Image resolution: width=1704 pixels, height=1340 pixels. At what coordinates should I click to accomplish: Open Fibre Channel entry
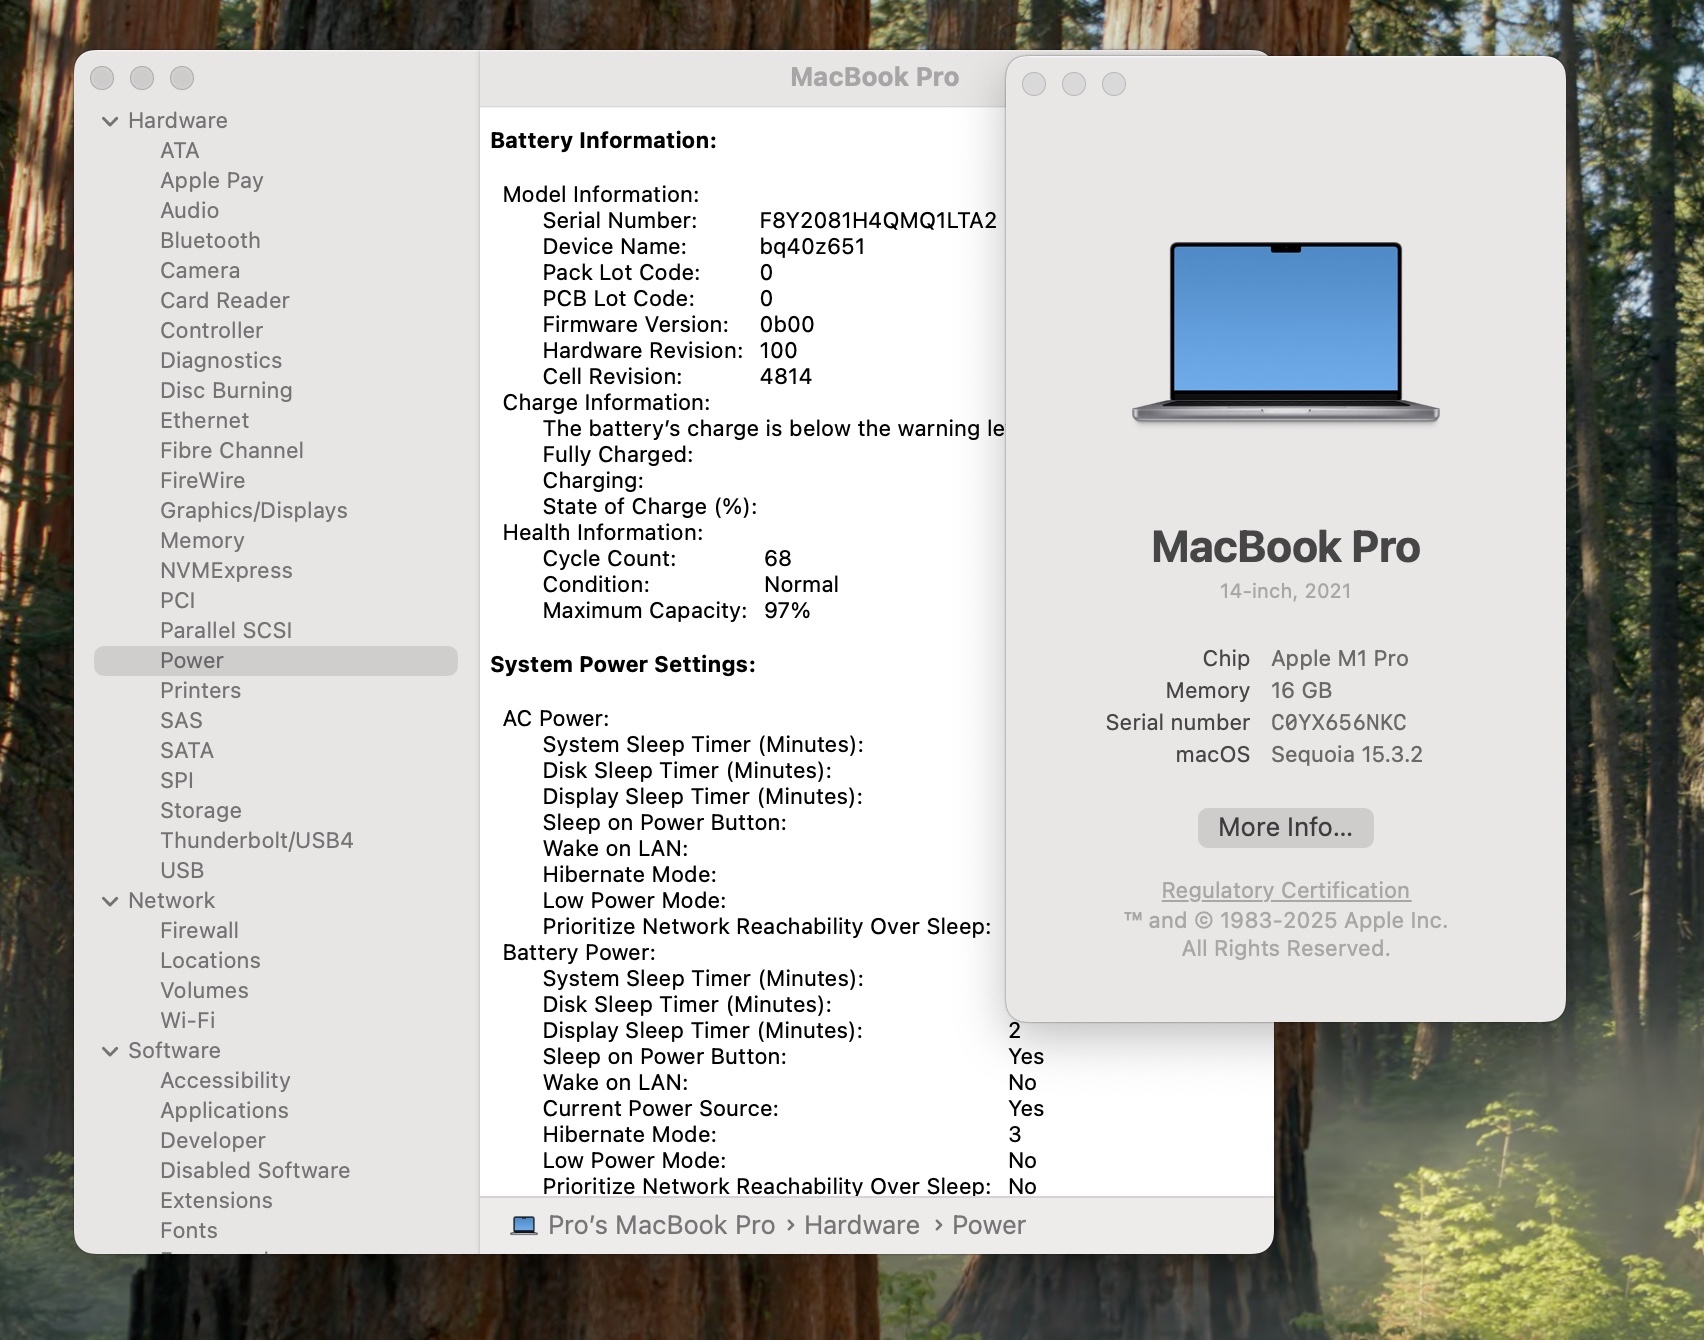232,451
